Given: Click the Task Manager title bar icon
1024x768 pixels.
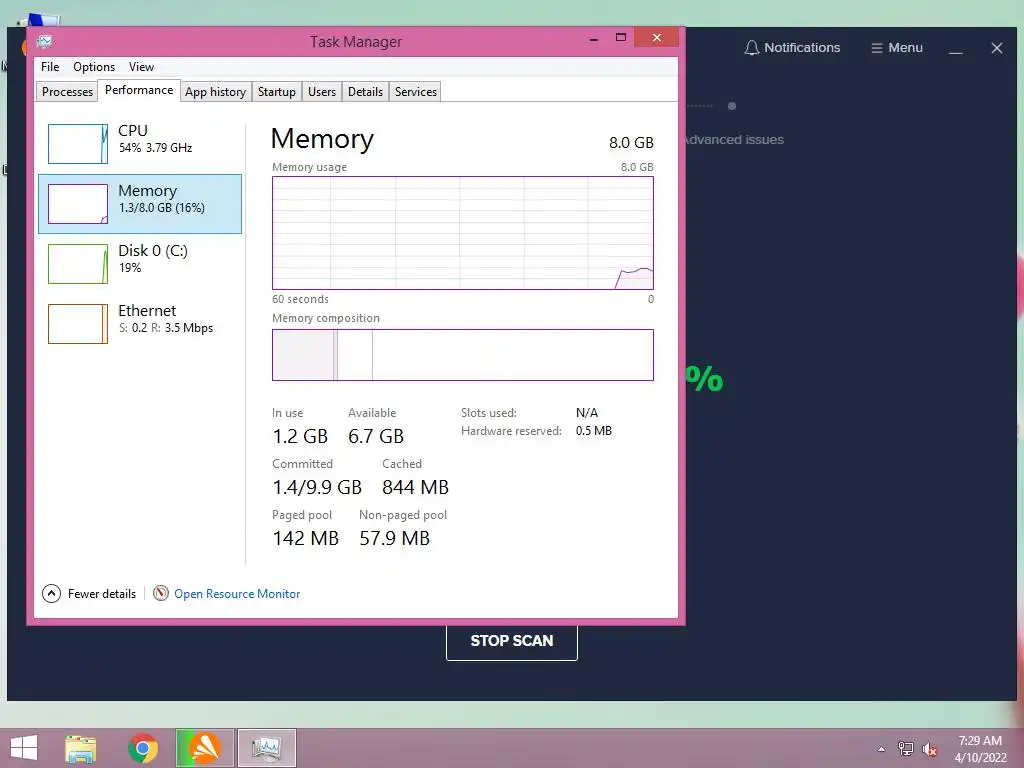Looking at the screenshot, I should pyautogui.click(x=44, y=42).
